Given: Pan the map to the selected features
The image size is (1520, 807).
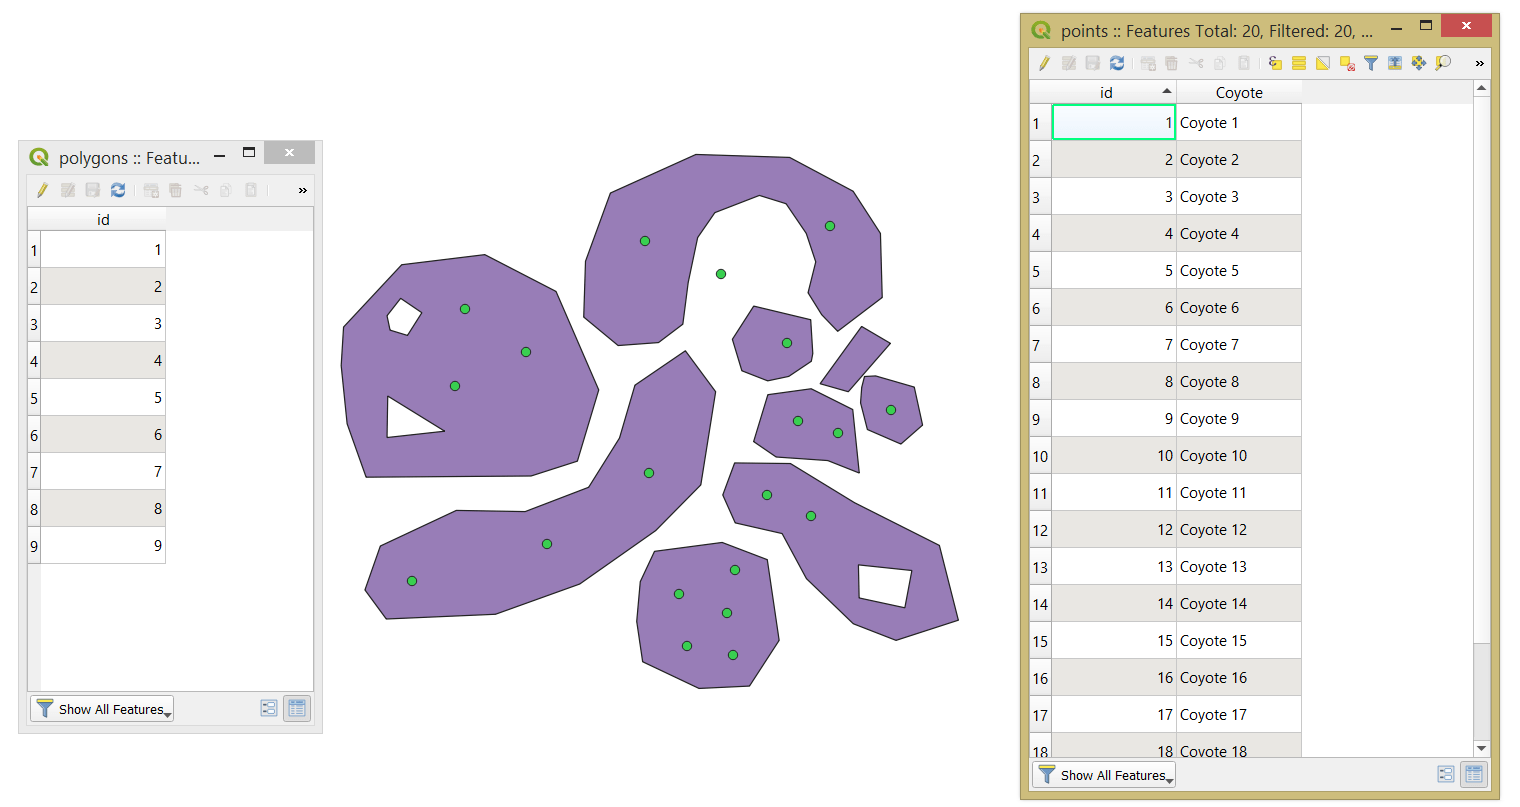Looking at the screenshot, I should [1419, 63].
